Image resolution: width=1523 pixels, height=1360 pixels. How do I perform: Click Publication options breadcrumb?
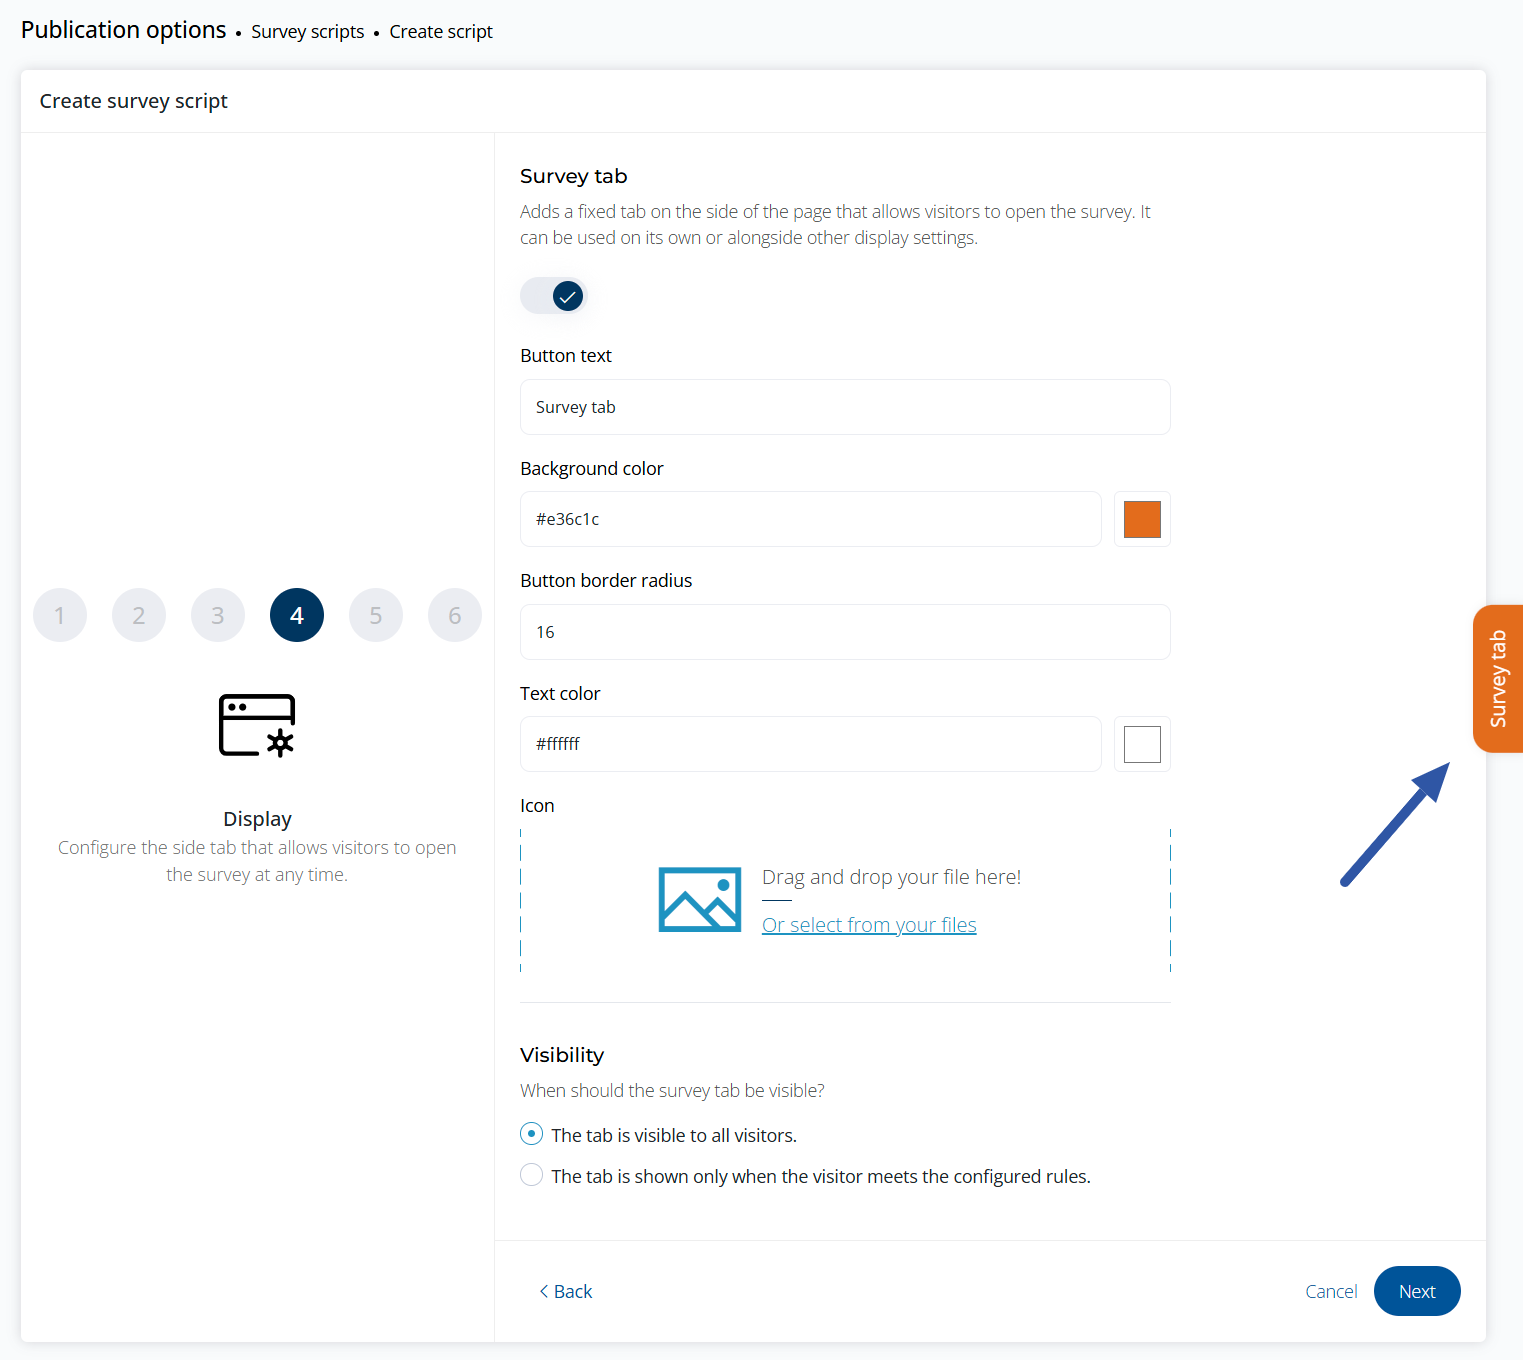[124, 30]
